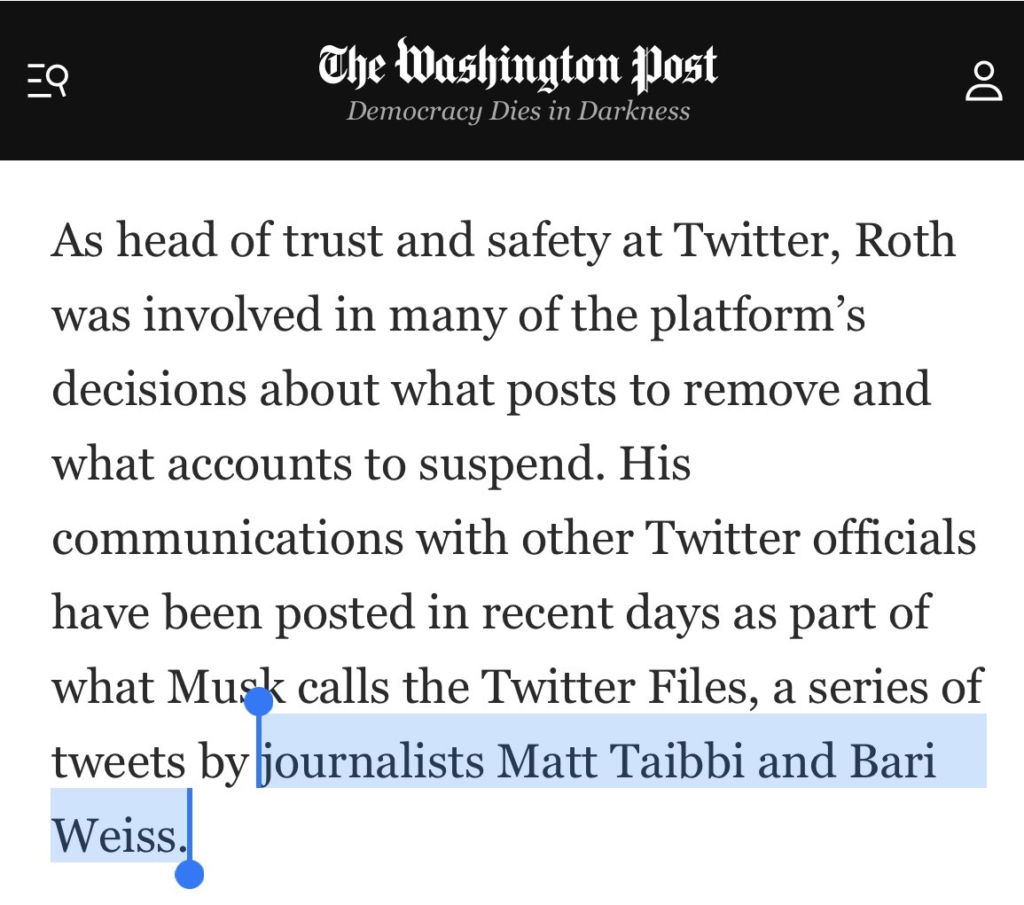The width and height of the screenshot is (1024, 905).
Task: Click the "Democracy Dies in Darkness" tagline
Action: (517, 111)
